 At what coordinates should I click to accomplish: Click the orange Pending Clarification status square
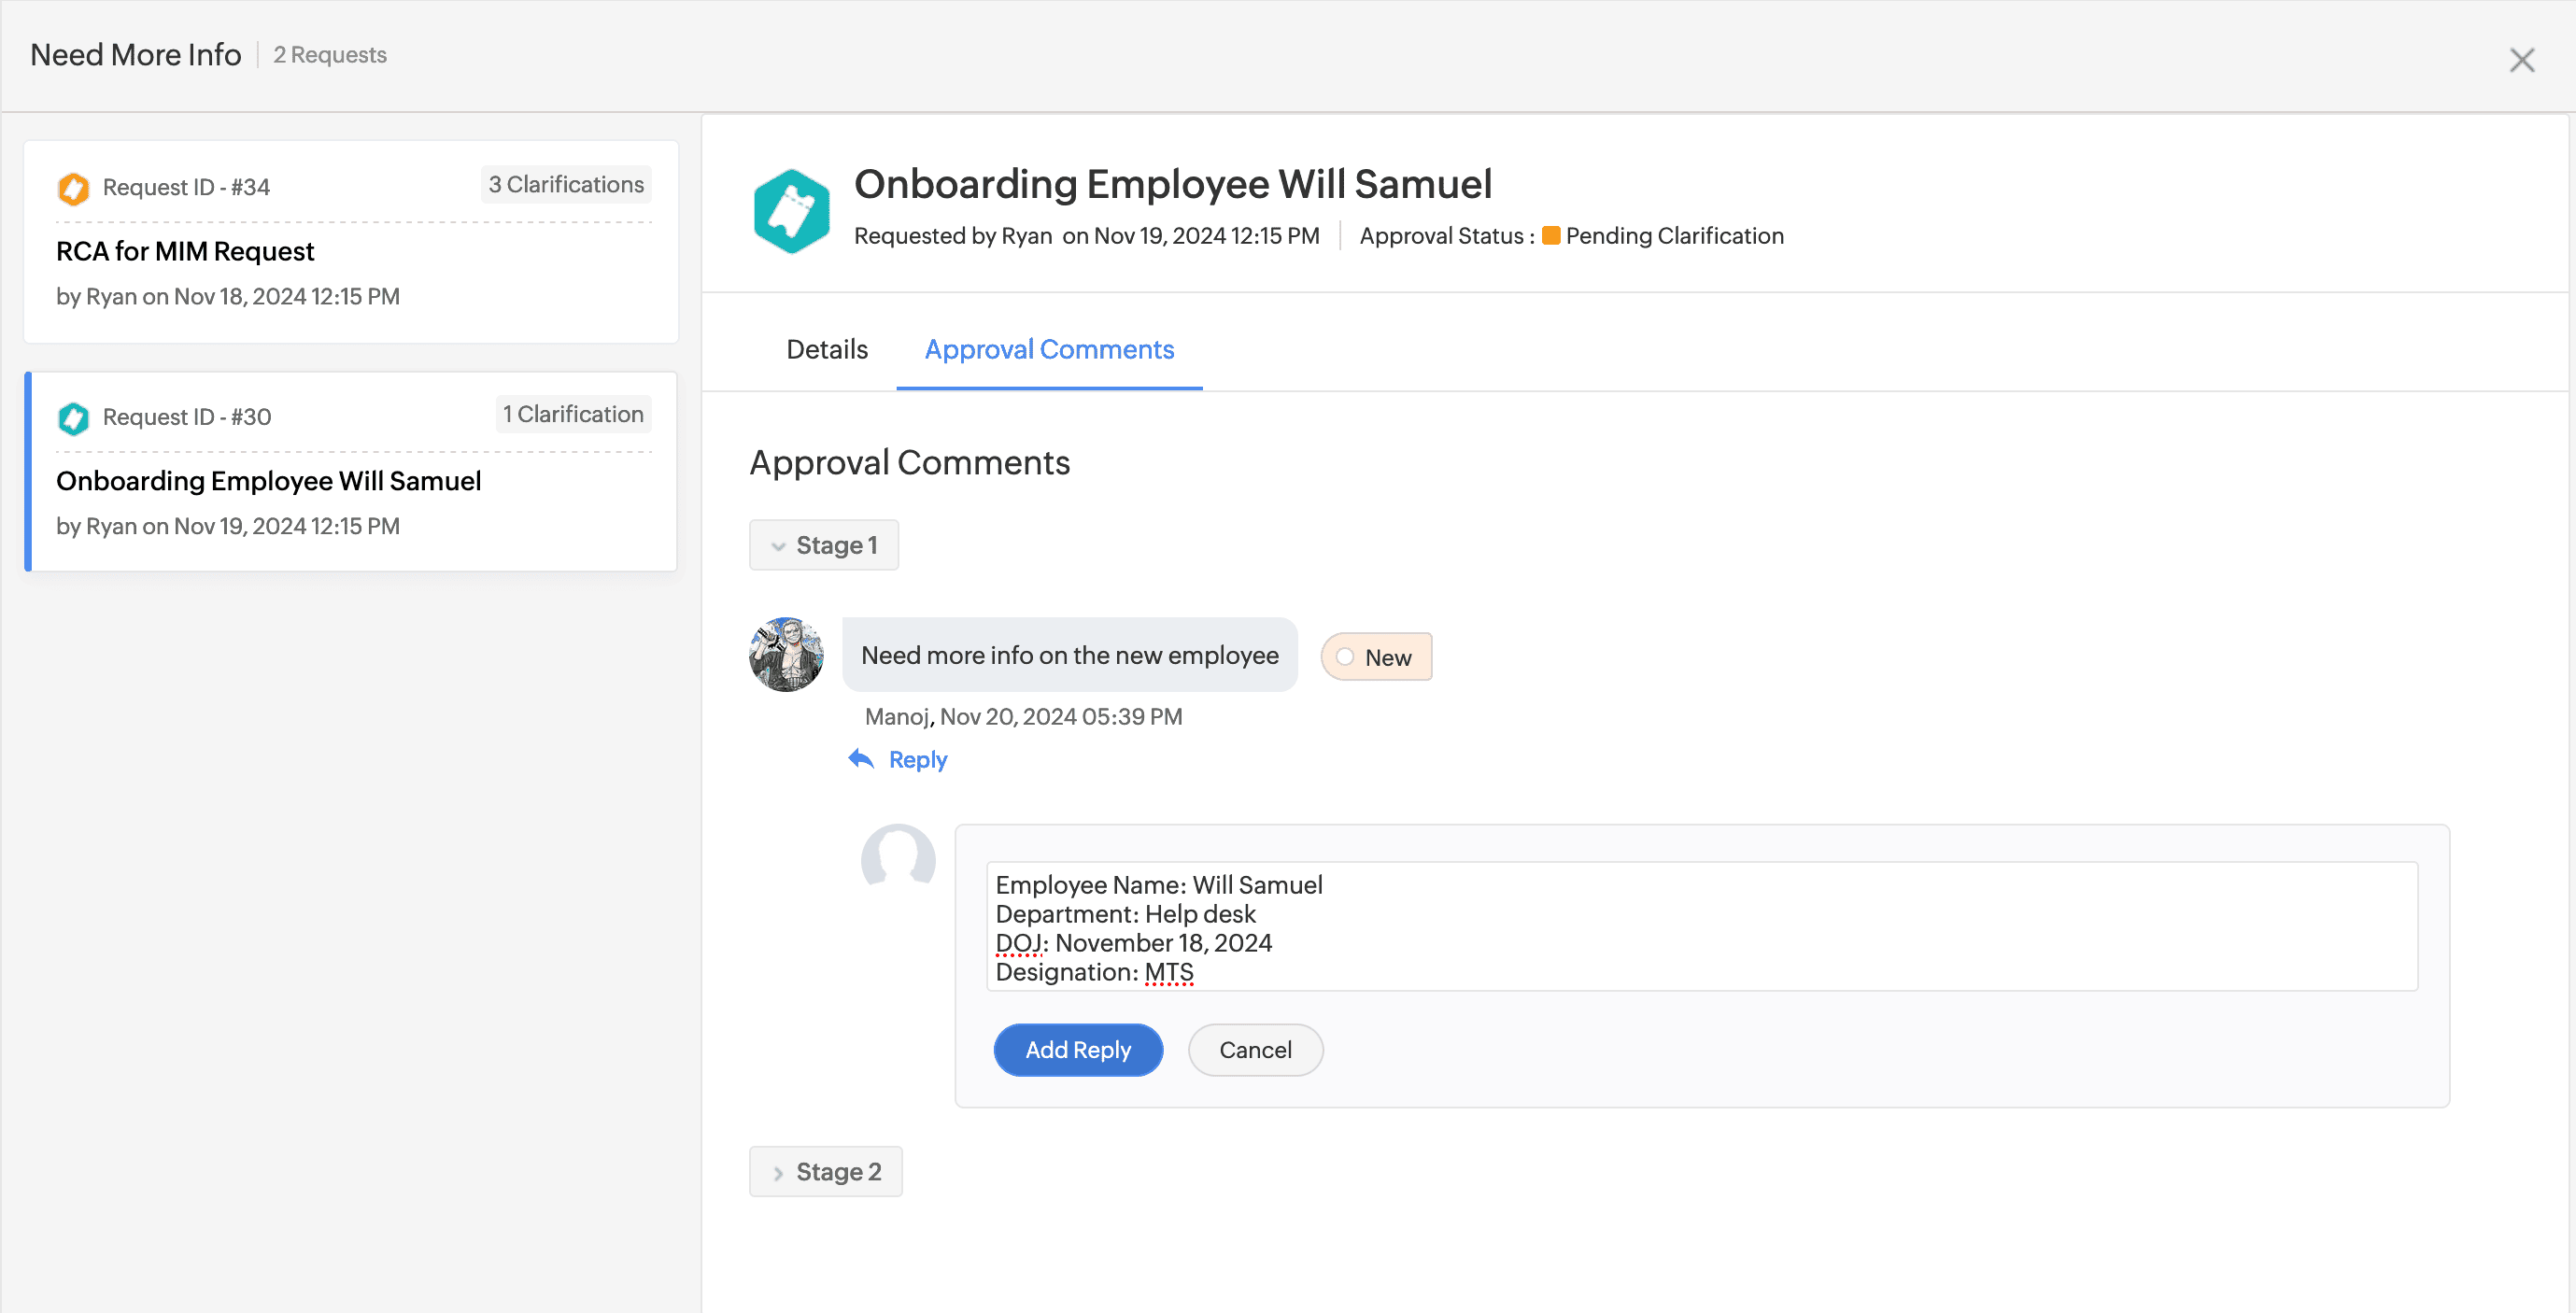(x=1550, y=236)
